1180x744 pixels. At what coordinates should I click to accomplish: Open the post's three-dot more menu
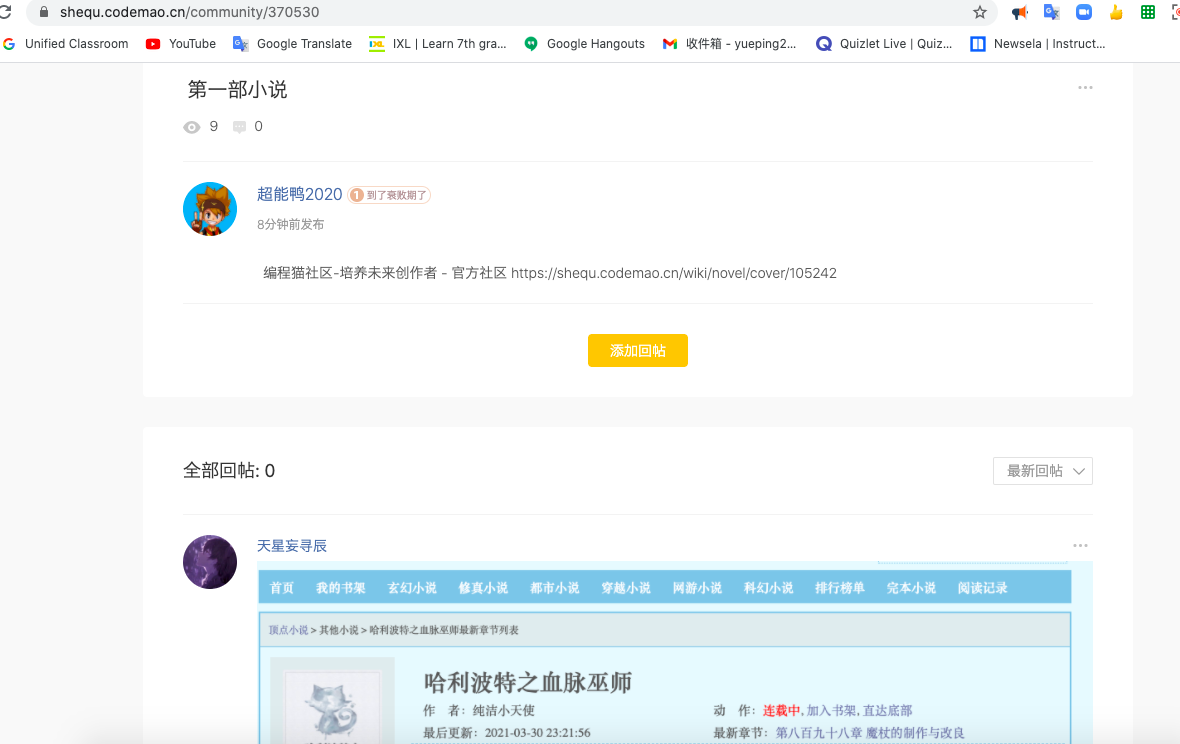point(1084,88)
